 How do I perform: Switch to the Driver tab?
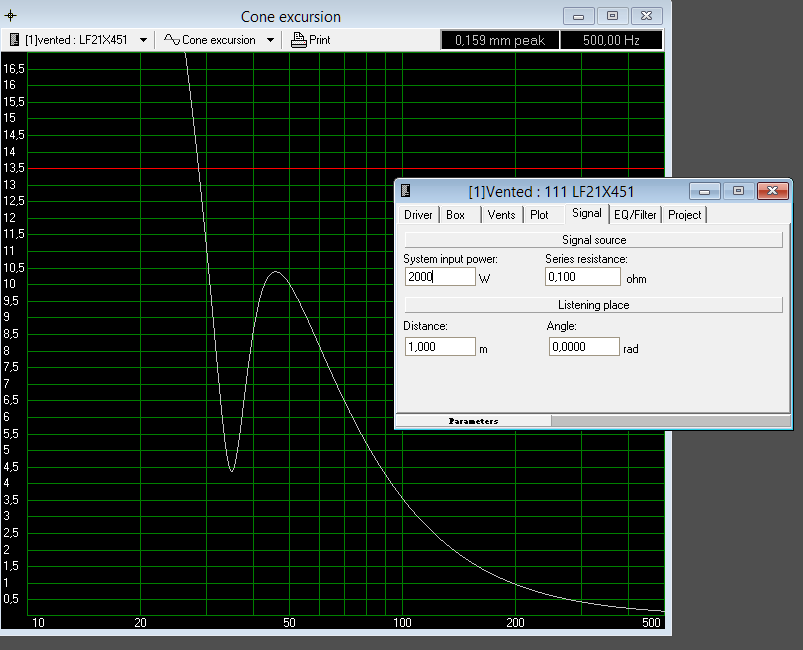pos(418,215)
